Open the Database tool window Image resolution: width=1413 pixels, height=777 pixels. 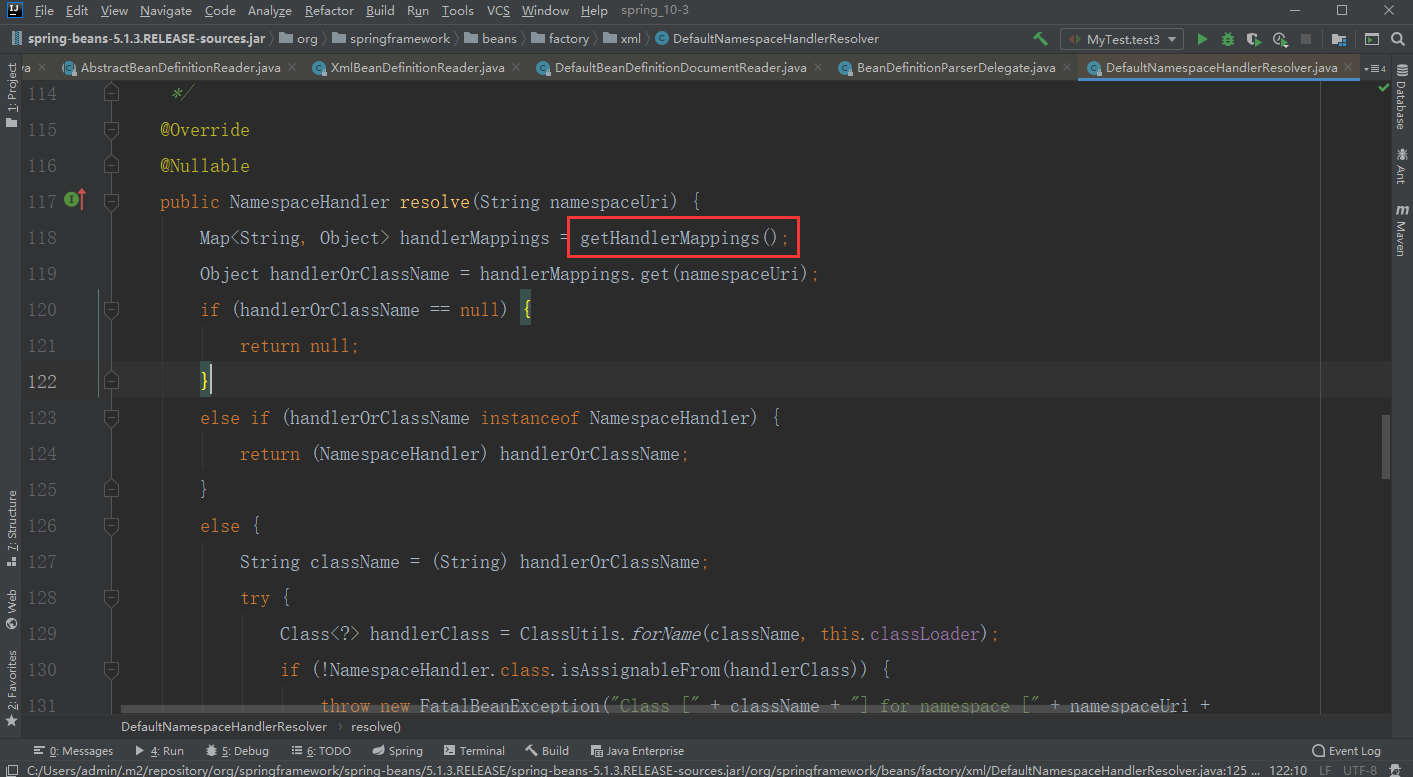(x=1401, y=98)
